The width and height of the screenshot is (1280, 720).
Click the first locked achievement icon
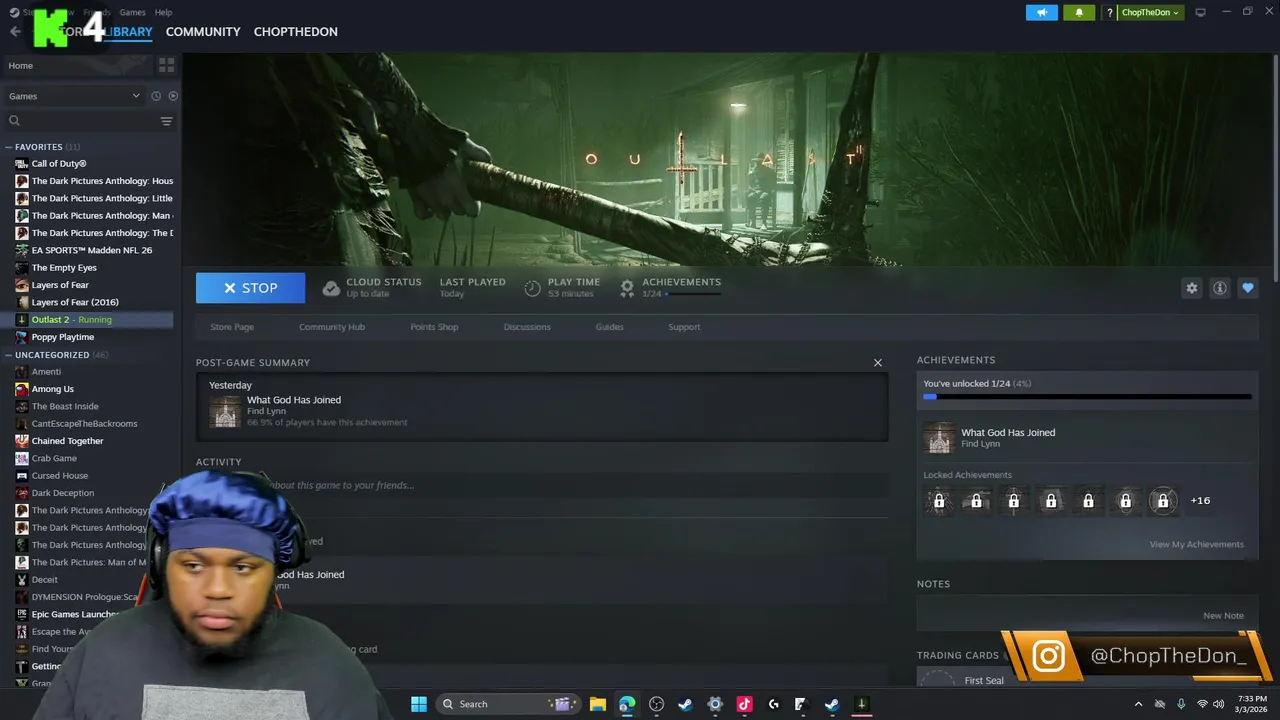939,501
